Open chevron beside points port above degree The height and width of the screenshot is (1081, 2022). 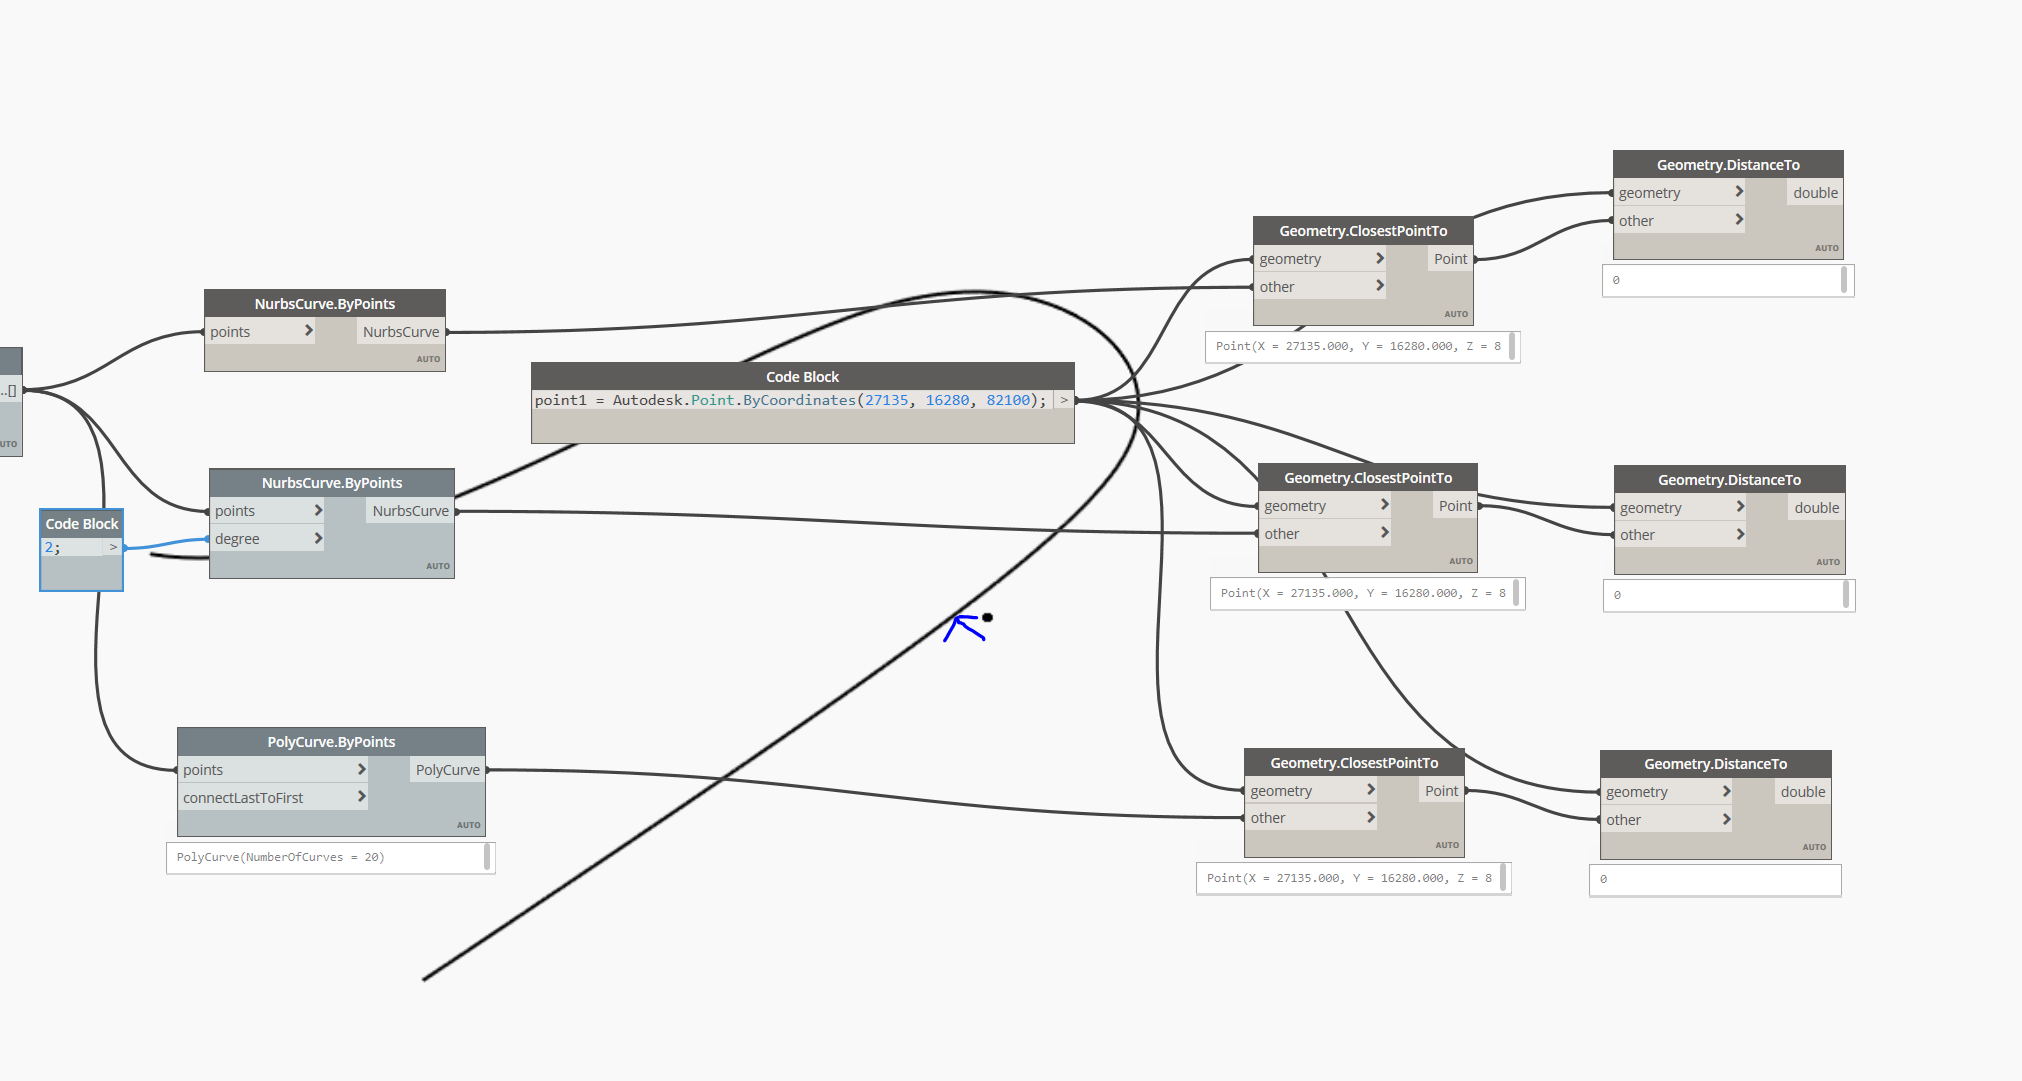318,510
